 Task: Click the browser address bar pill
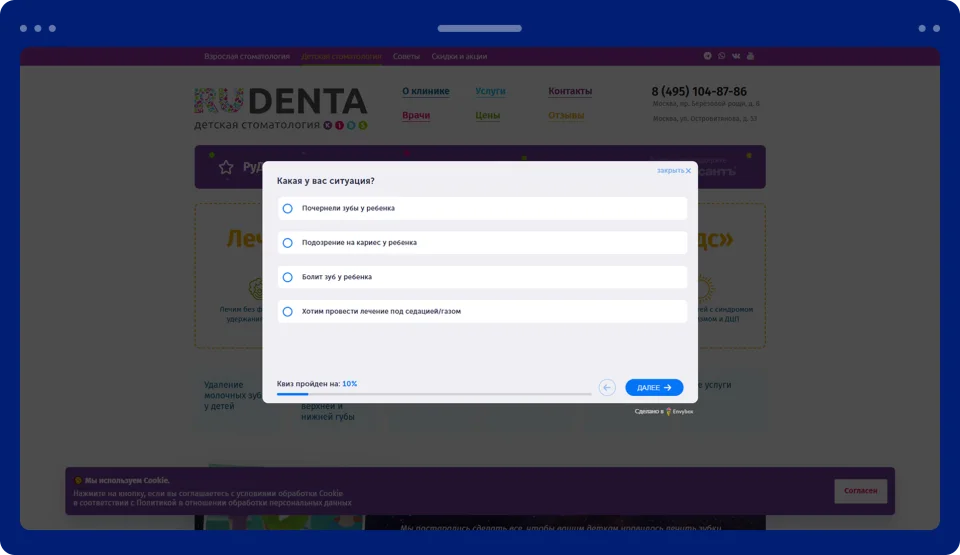[479, 28]
